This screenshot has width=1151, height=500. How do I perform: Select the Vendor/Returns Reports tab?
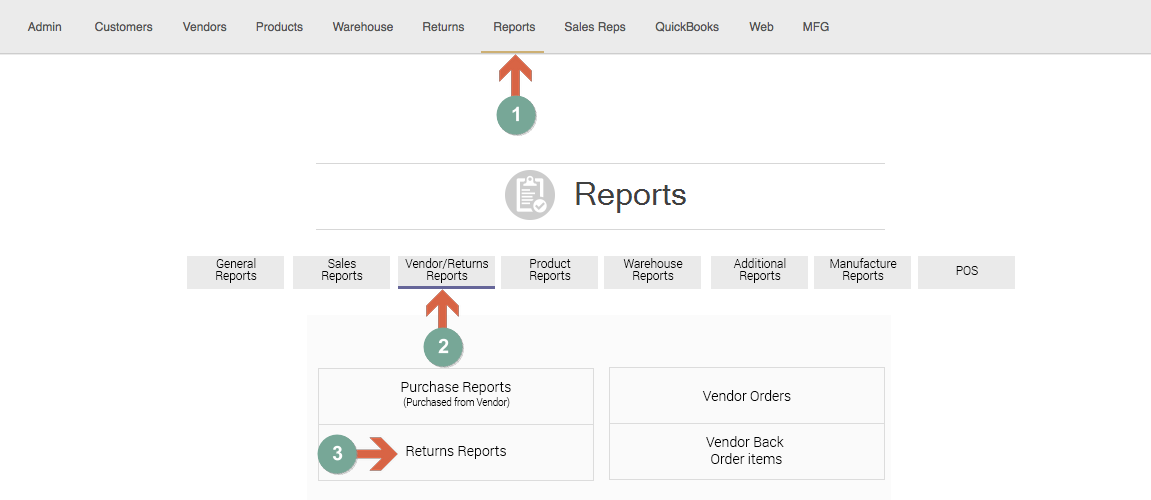point(447,271)
